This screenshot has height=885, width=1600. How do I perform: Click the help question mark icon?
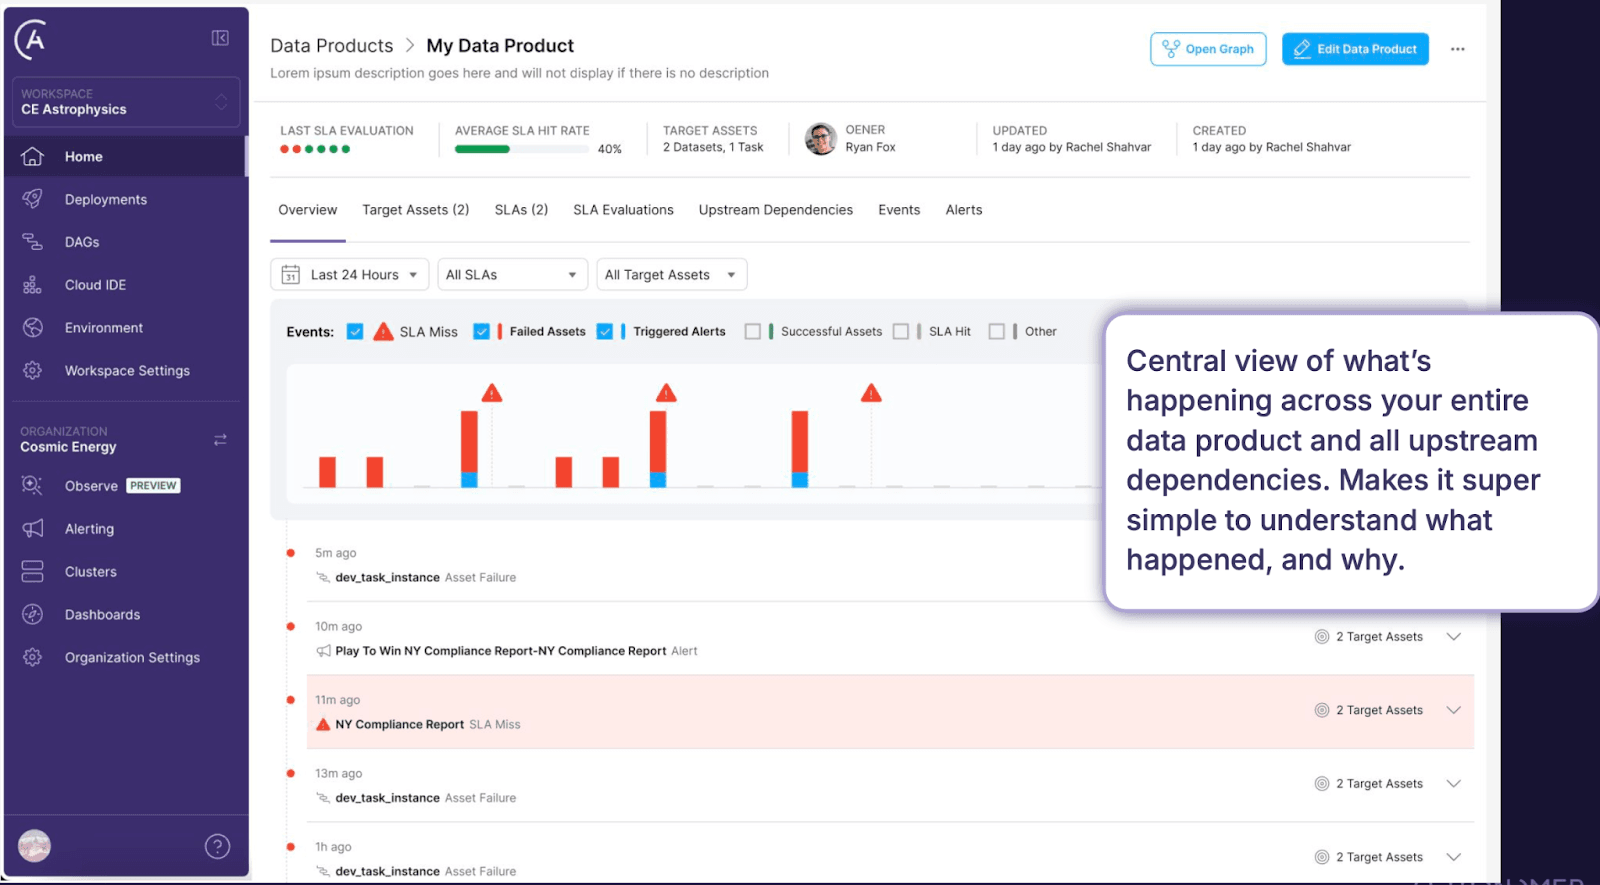pyautogui.click(x=217, y=847)
